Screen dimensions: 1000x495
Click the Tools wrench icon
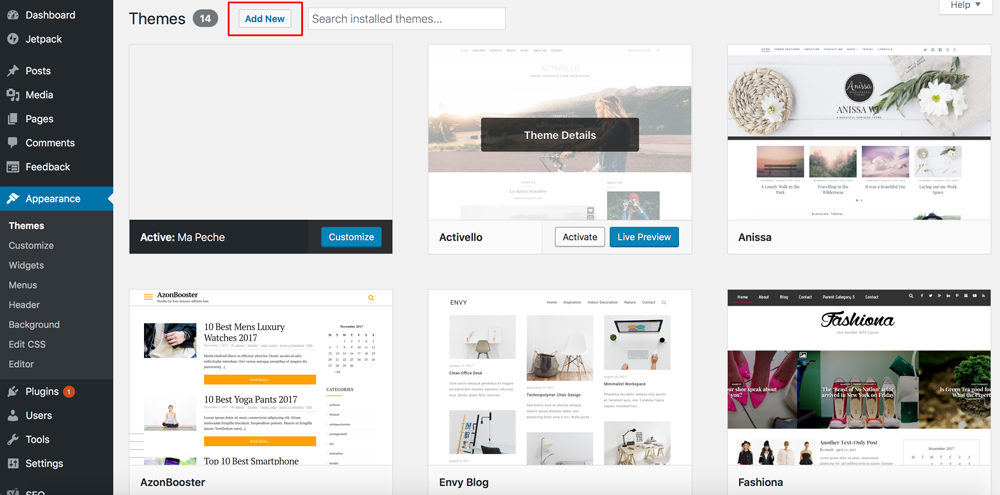tap(13, 440)
